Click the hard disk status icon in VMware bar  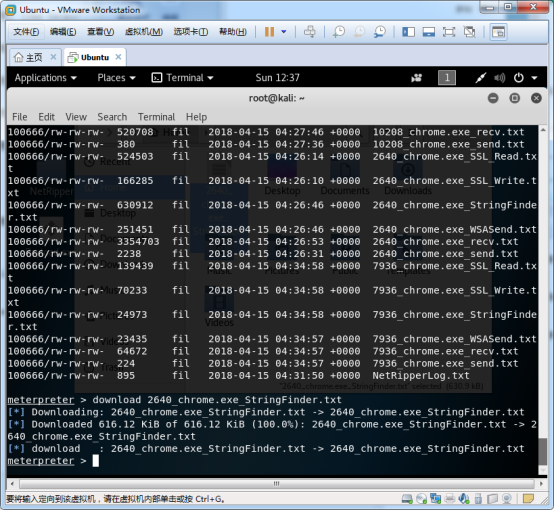[407, 499]
